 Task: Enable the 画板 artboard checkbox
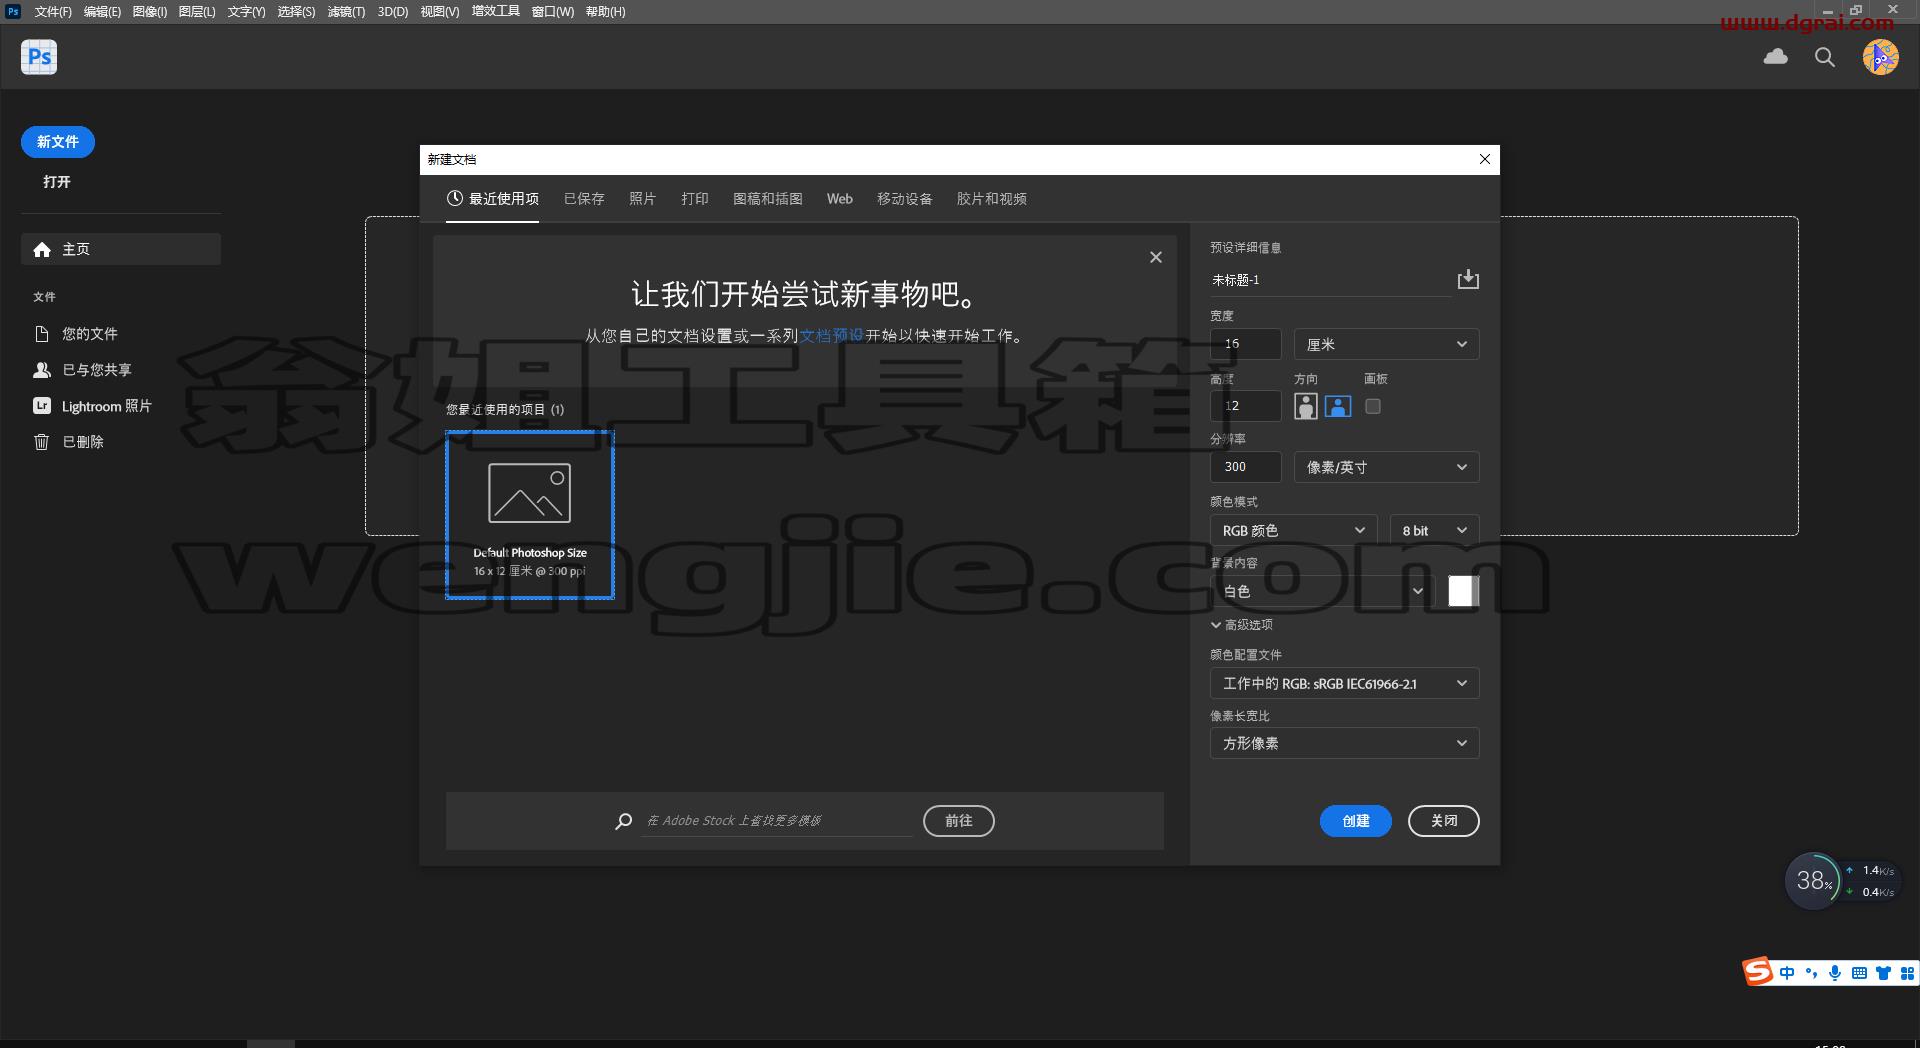(1373, 406)
